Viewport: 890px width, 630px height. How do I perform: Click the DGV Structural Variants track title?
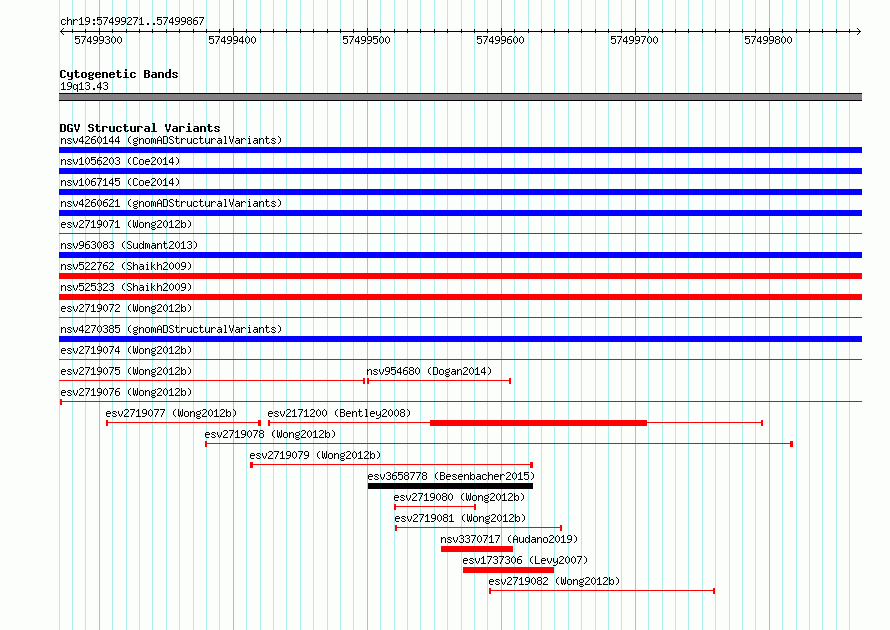point(140,128)
